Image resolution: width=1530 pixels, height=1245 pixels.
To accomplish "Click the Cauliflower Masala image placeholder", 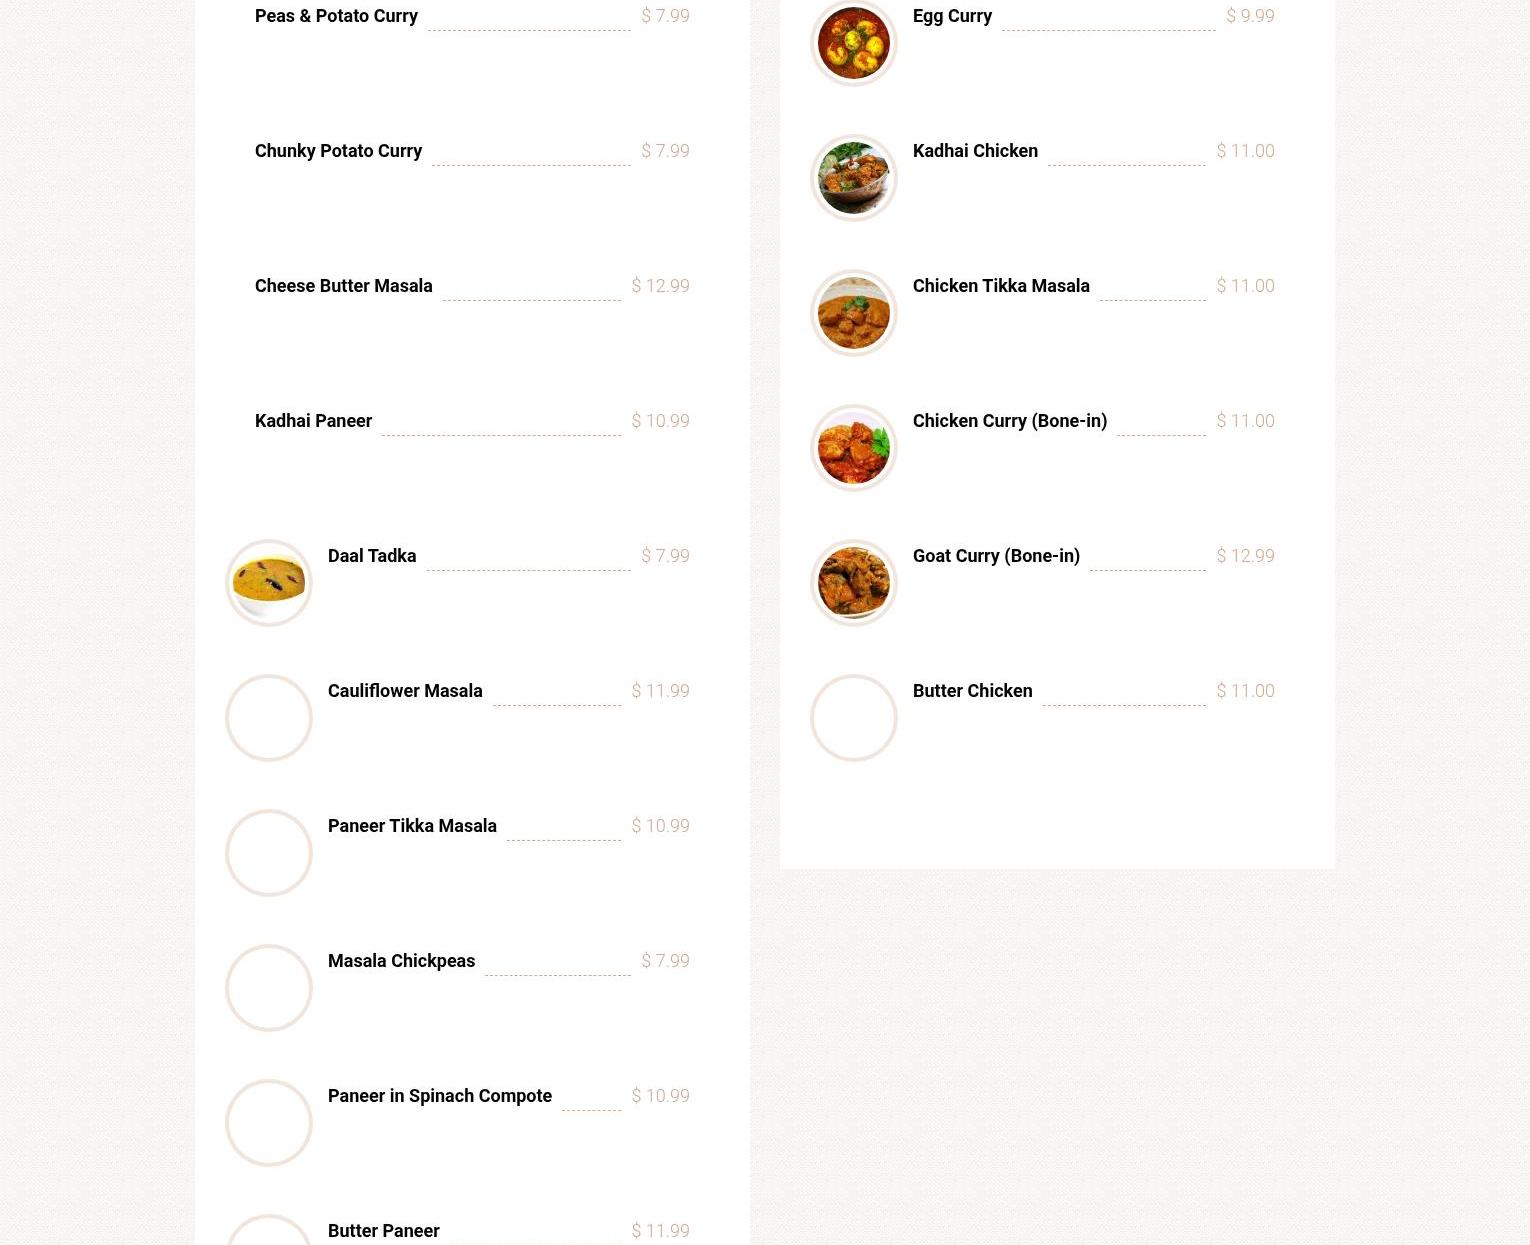I will (x=269, y=718).
